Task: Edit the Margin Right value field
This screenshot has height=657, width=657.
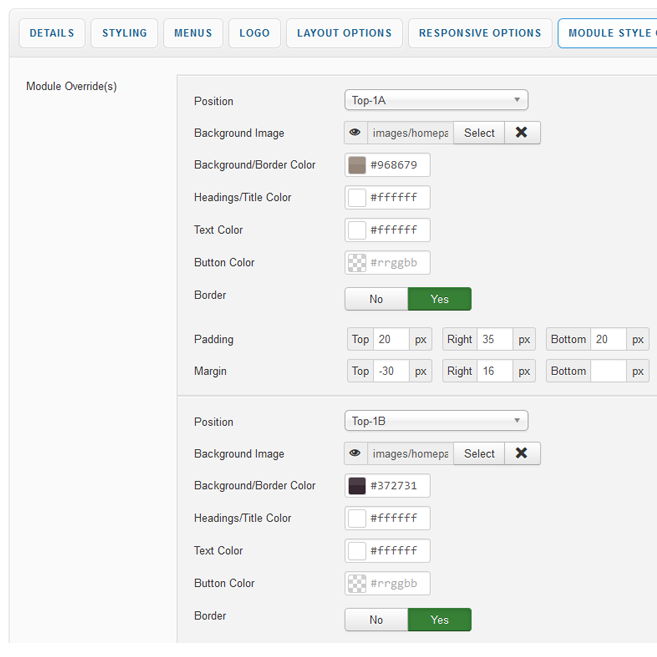Action: [494, 371]
